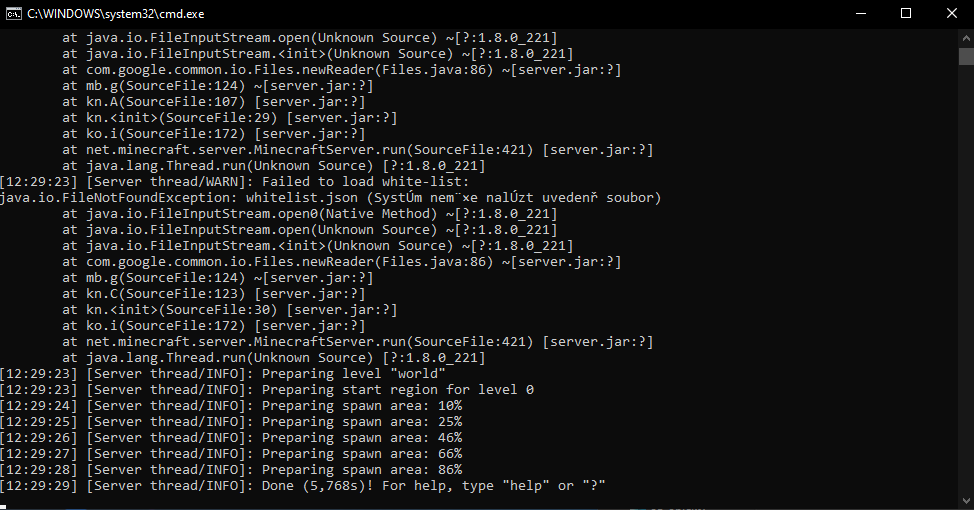Click the "Preparing spawn area: 10%" line
The image size is (974, 510).
(x=231, y=406)
